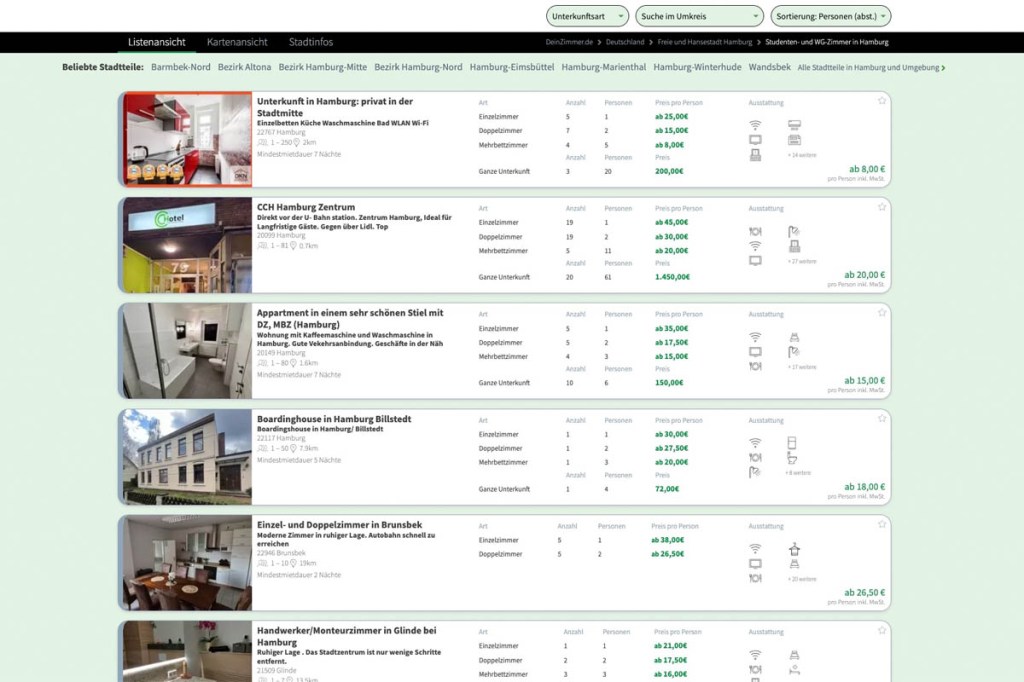The width and height of the screenshot is (1024, 682).
Task: Click the persons icon next to 1 – 81
Action: tap(262, 246)
